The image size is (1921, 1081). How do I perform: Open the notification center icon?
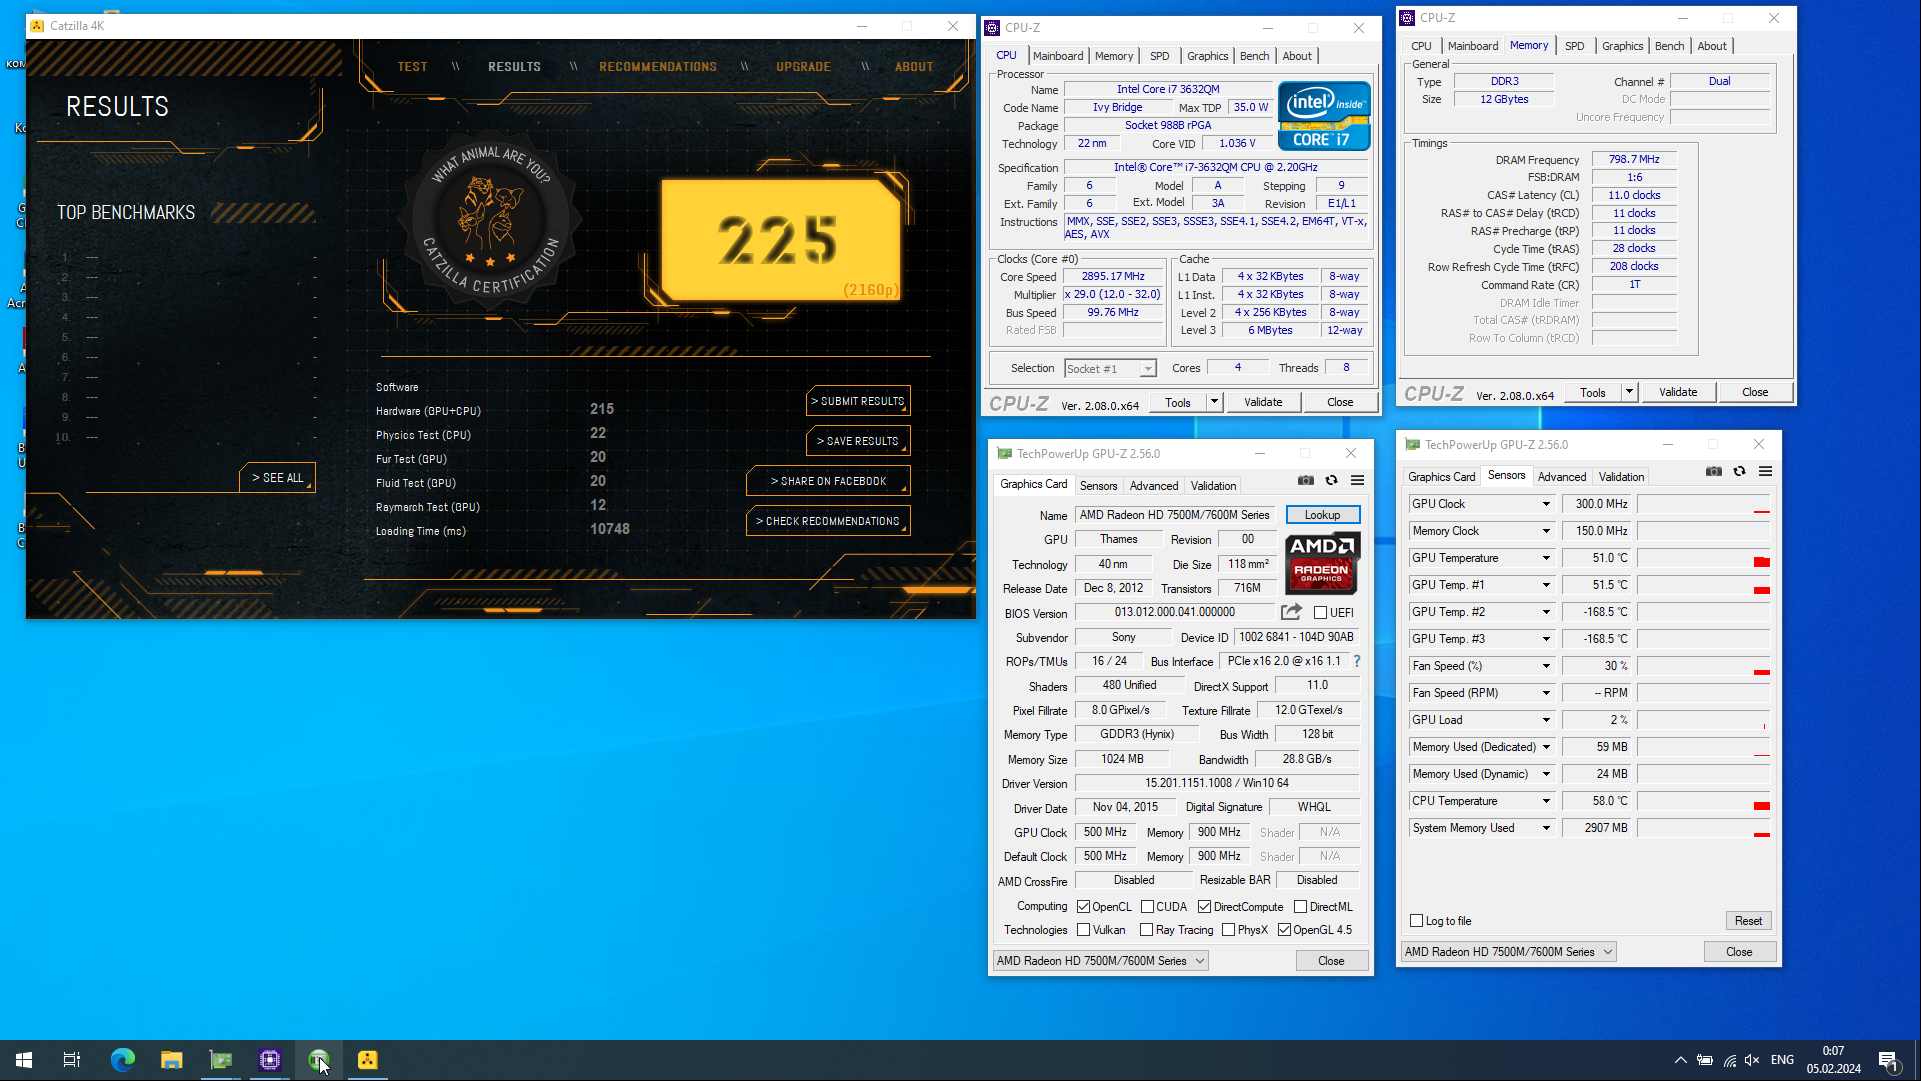(1888, 1060)
